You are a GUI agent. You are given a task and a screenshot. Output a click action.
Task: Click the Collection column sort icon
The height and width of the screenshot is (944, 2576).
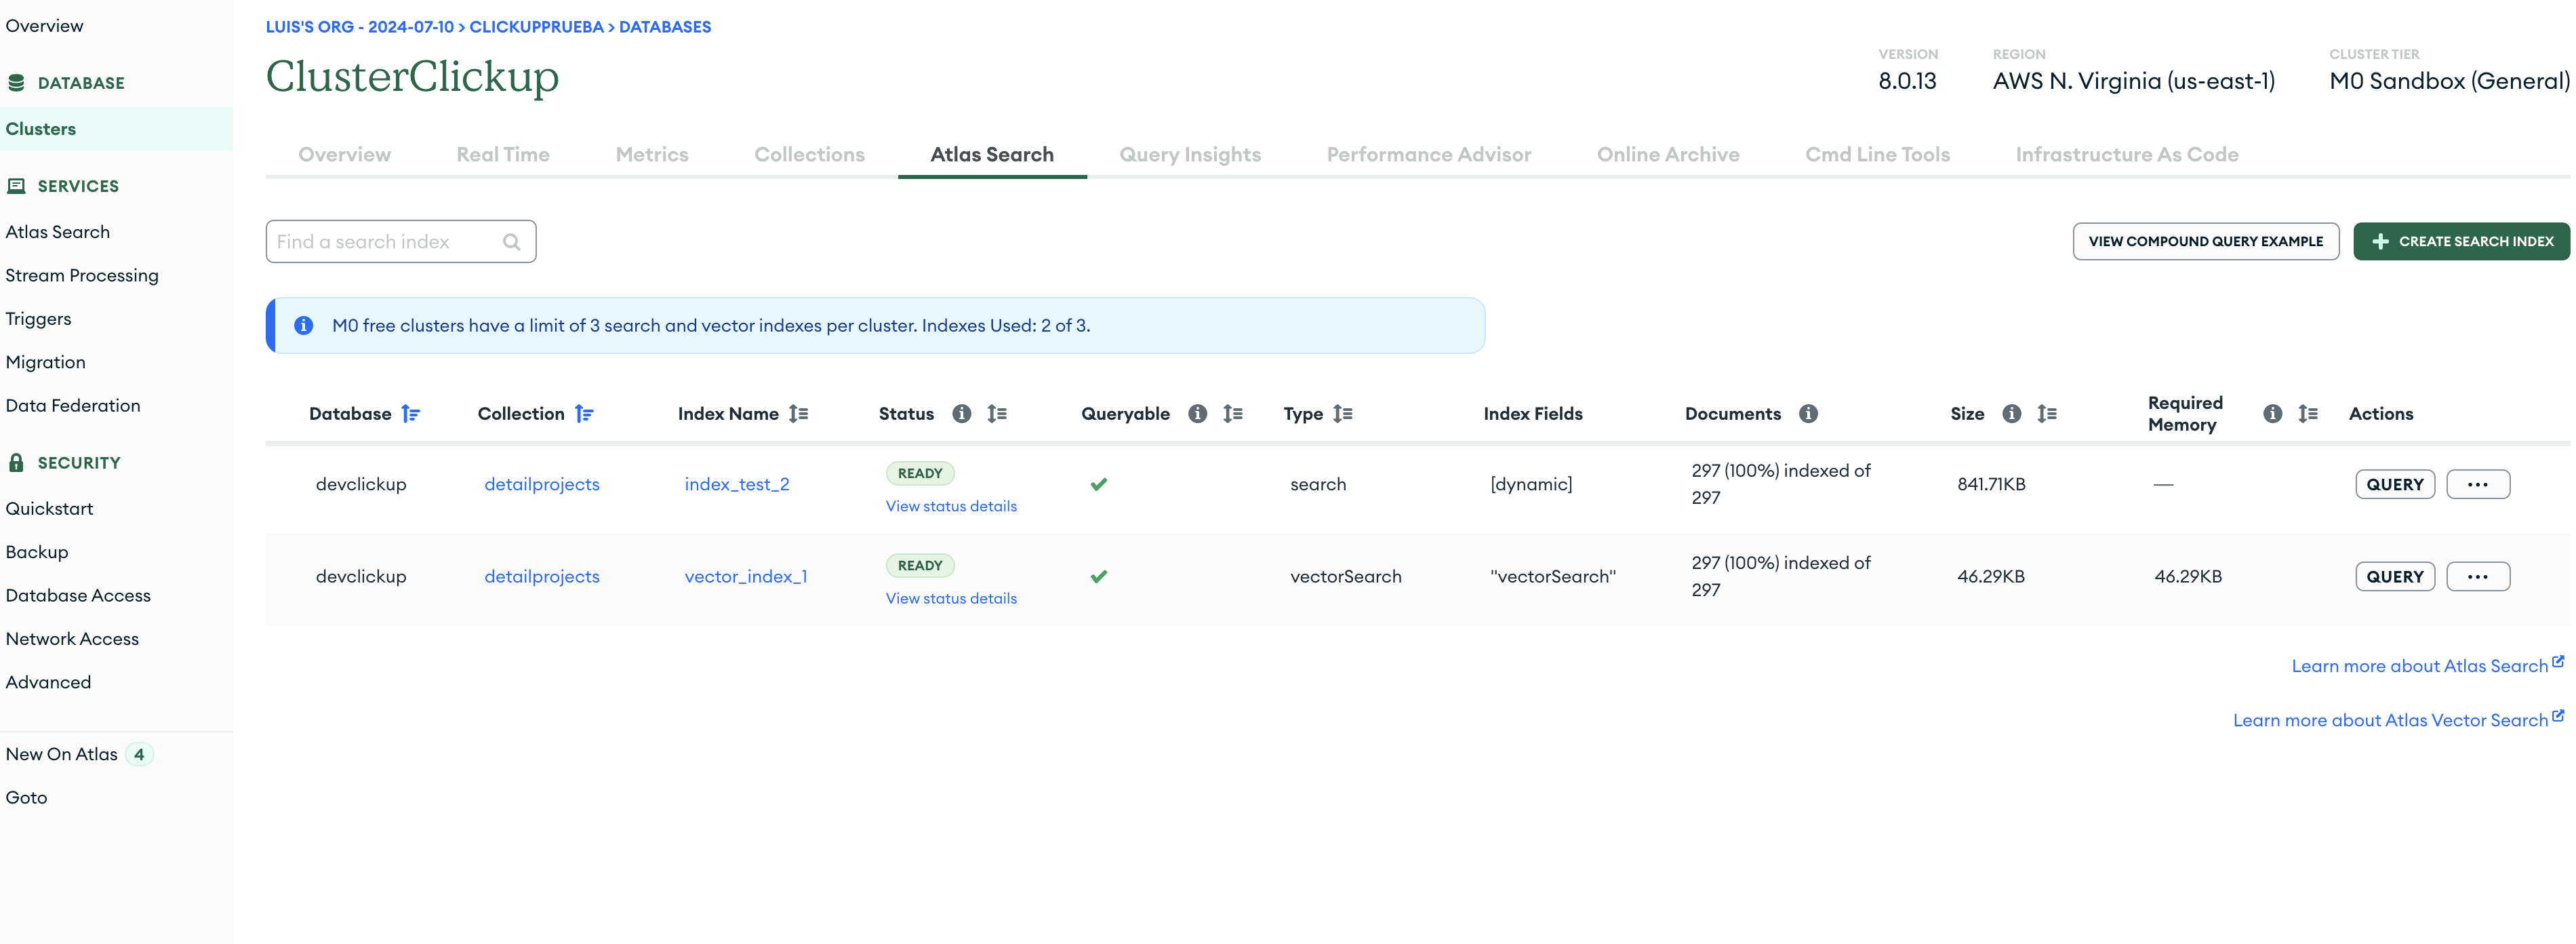[584, 414]
